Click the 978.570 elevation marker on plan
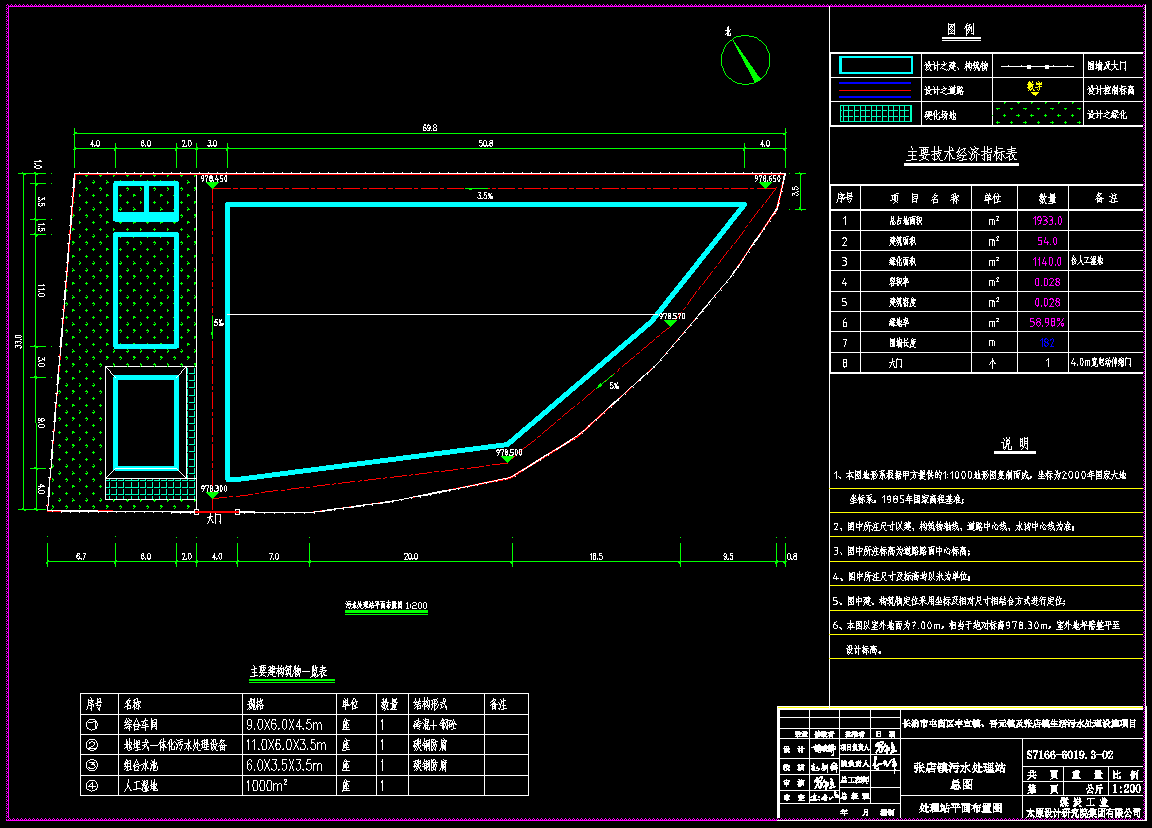1152x828 pixels. pyautogui.click(x=671, y=317)
